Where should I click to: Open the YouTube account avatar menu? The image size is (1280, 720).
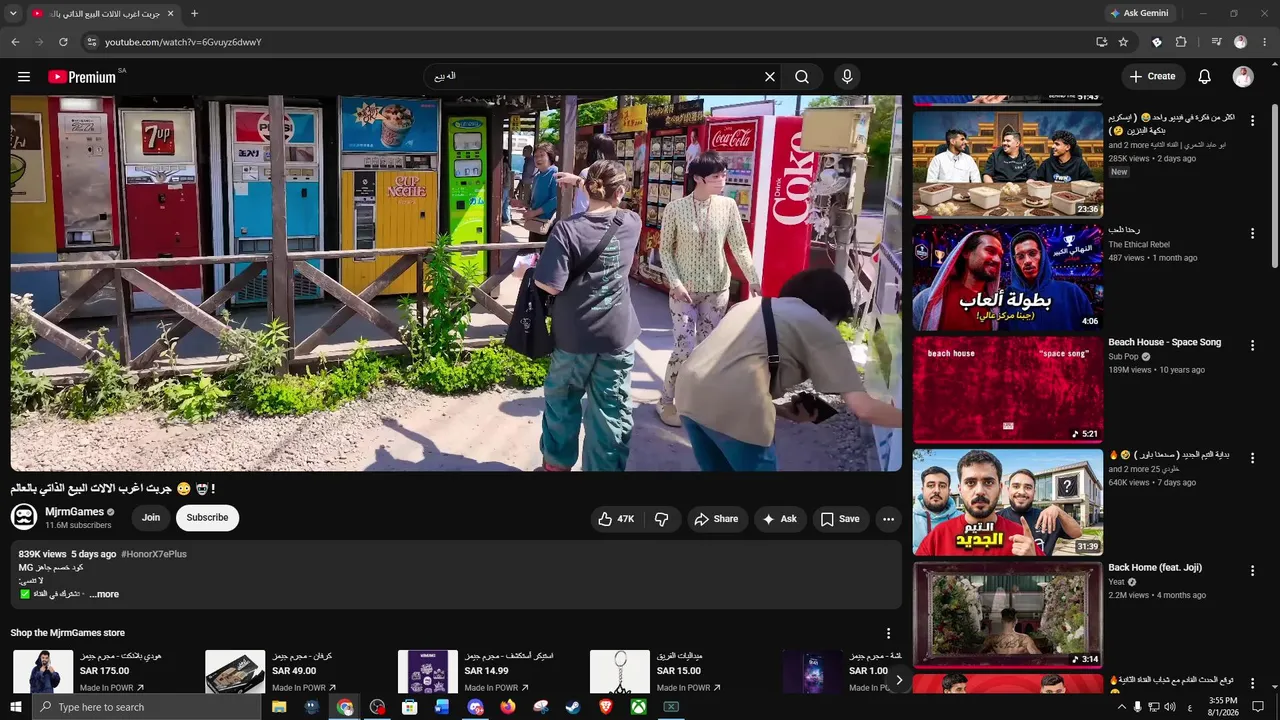[1243, 77]
